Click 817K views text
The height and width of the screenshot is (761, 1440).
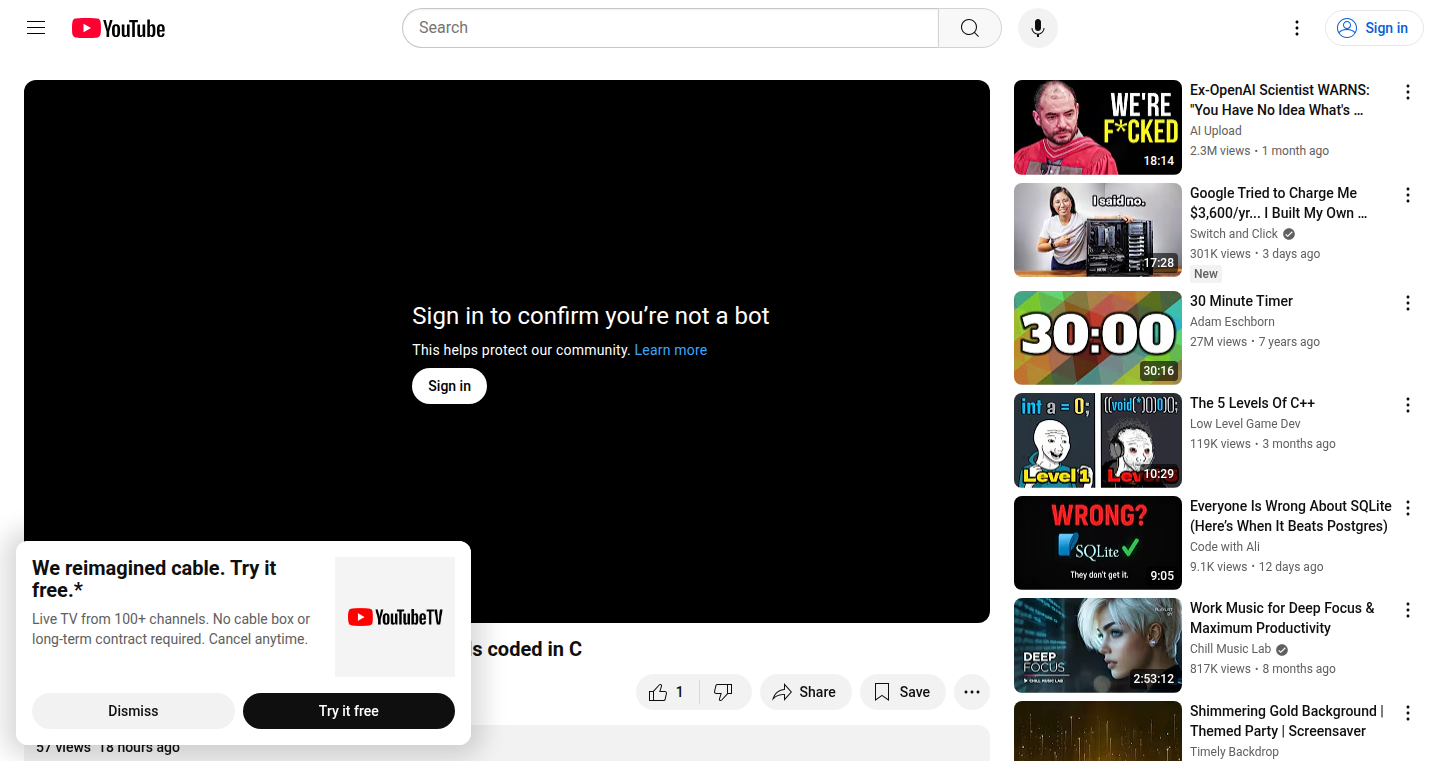1220,669
